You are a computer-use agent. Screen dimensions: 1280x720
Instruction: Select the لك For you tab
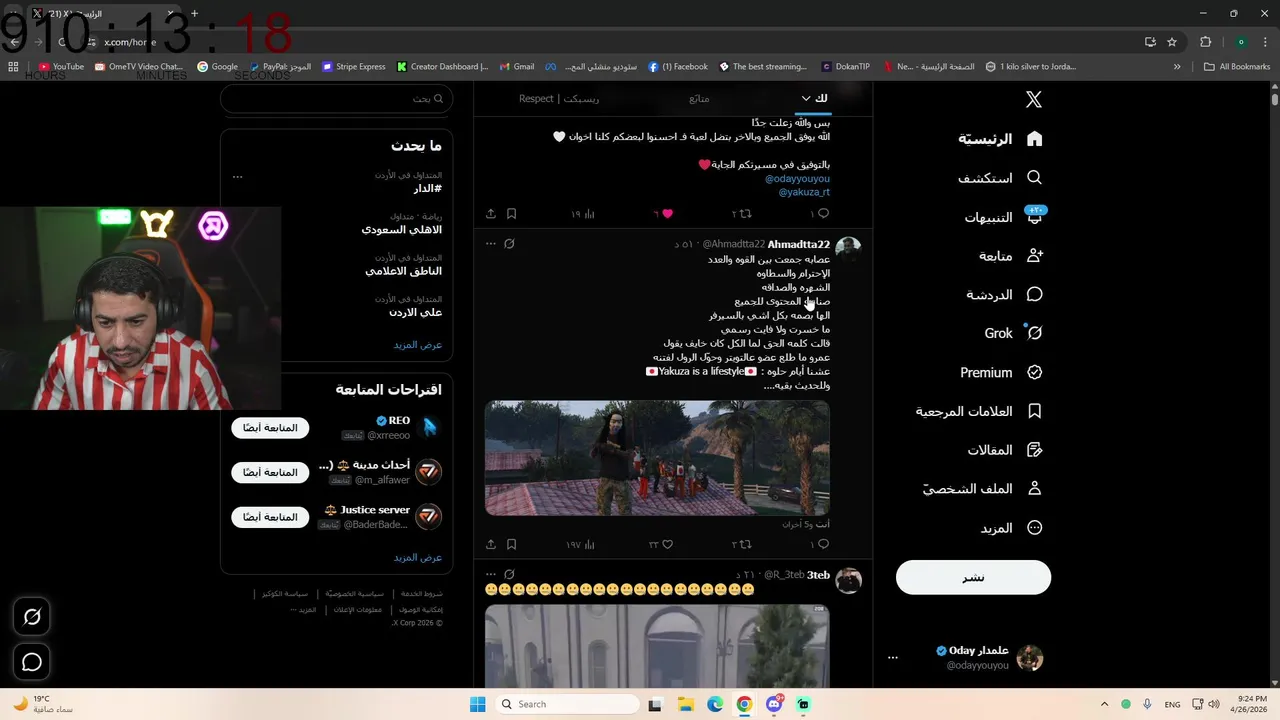pyautogui.click(x=821, y=98)
